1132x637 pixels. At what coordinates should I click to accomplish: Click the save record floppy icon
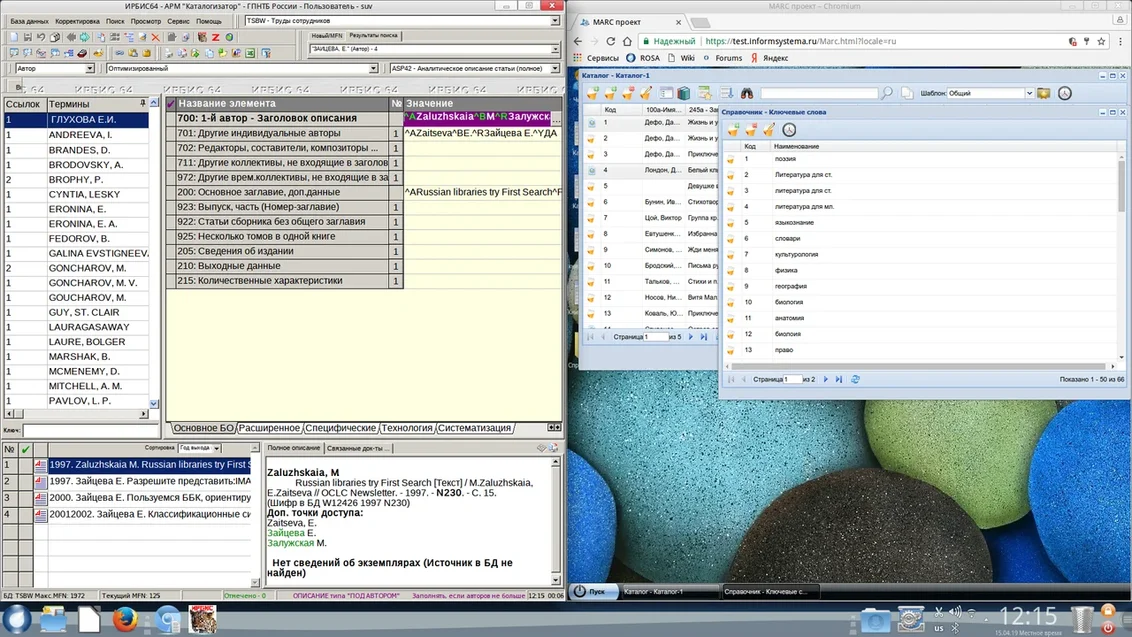(x=27, y=37)
